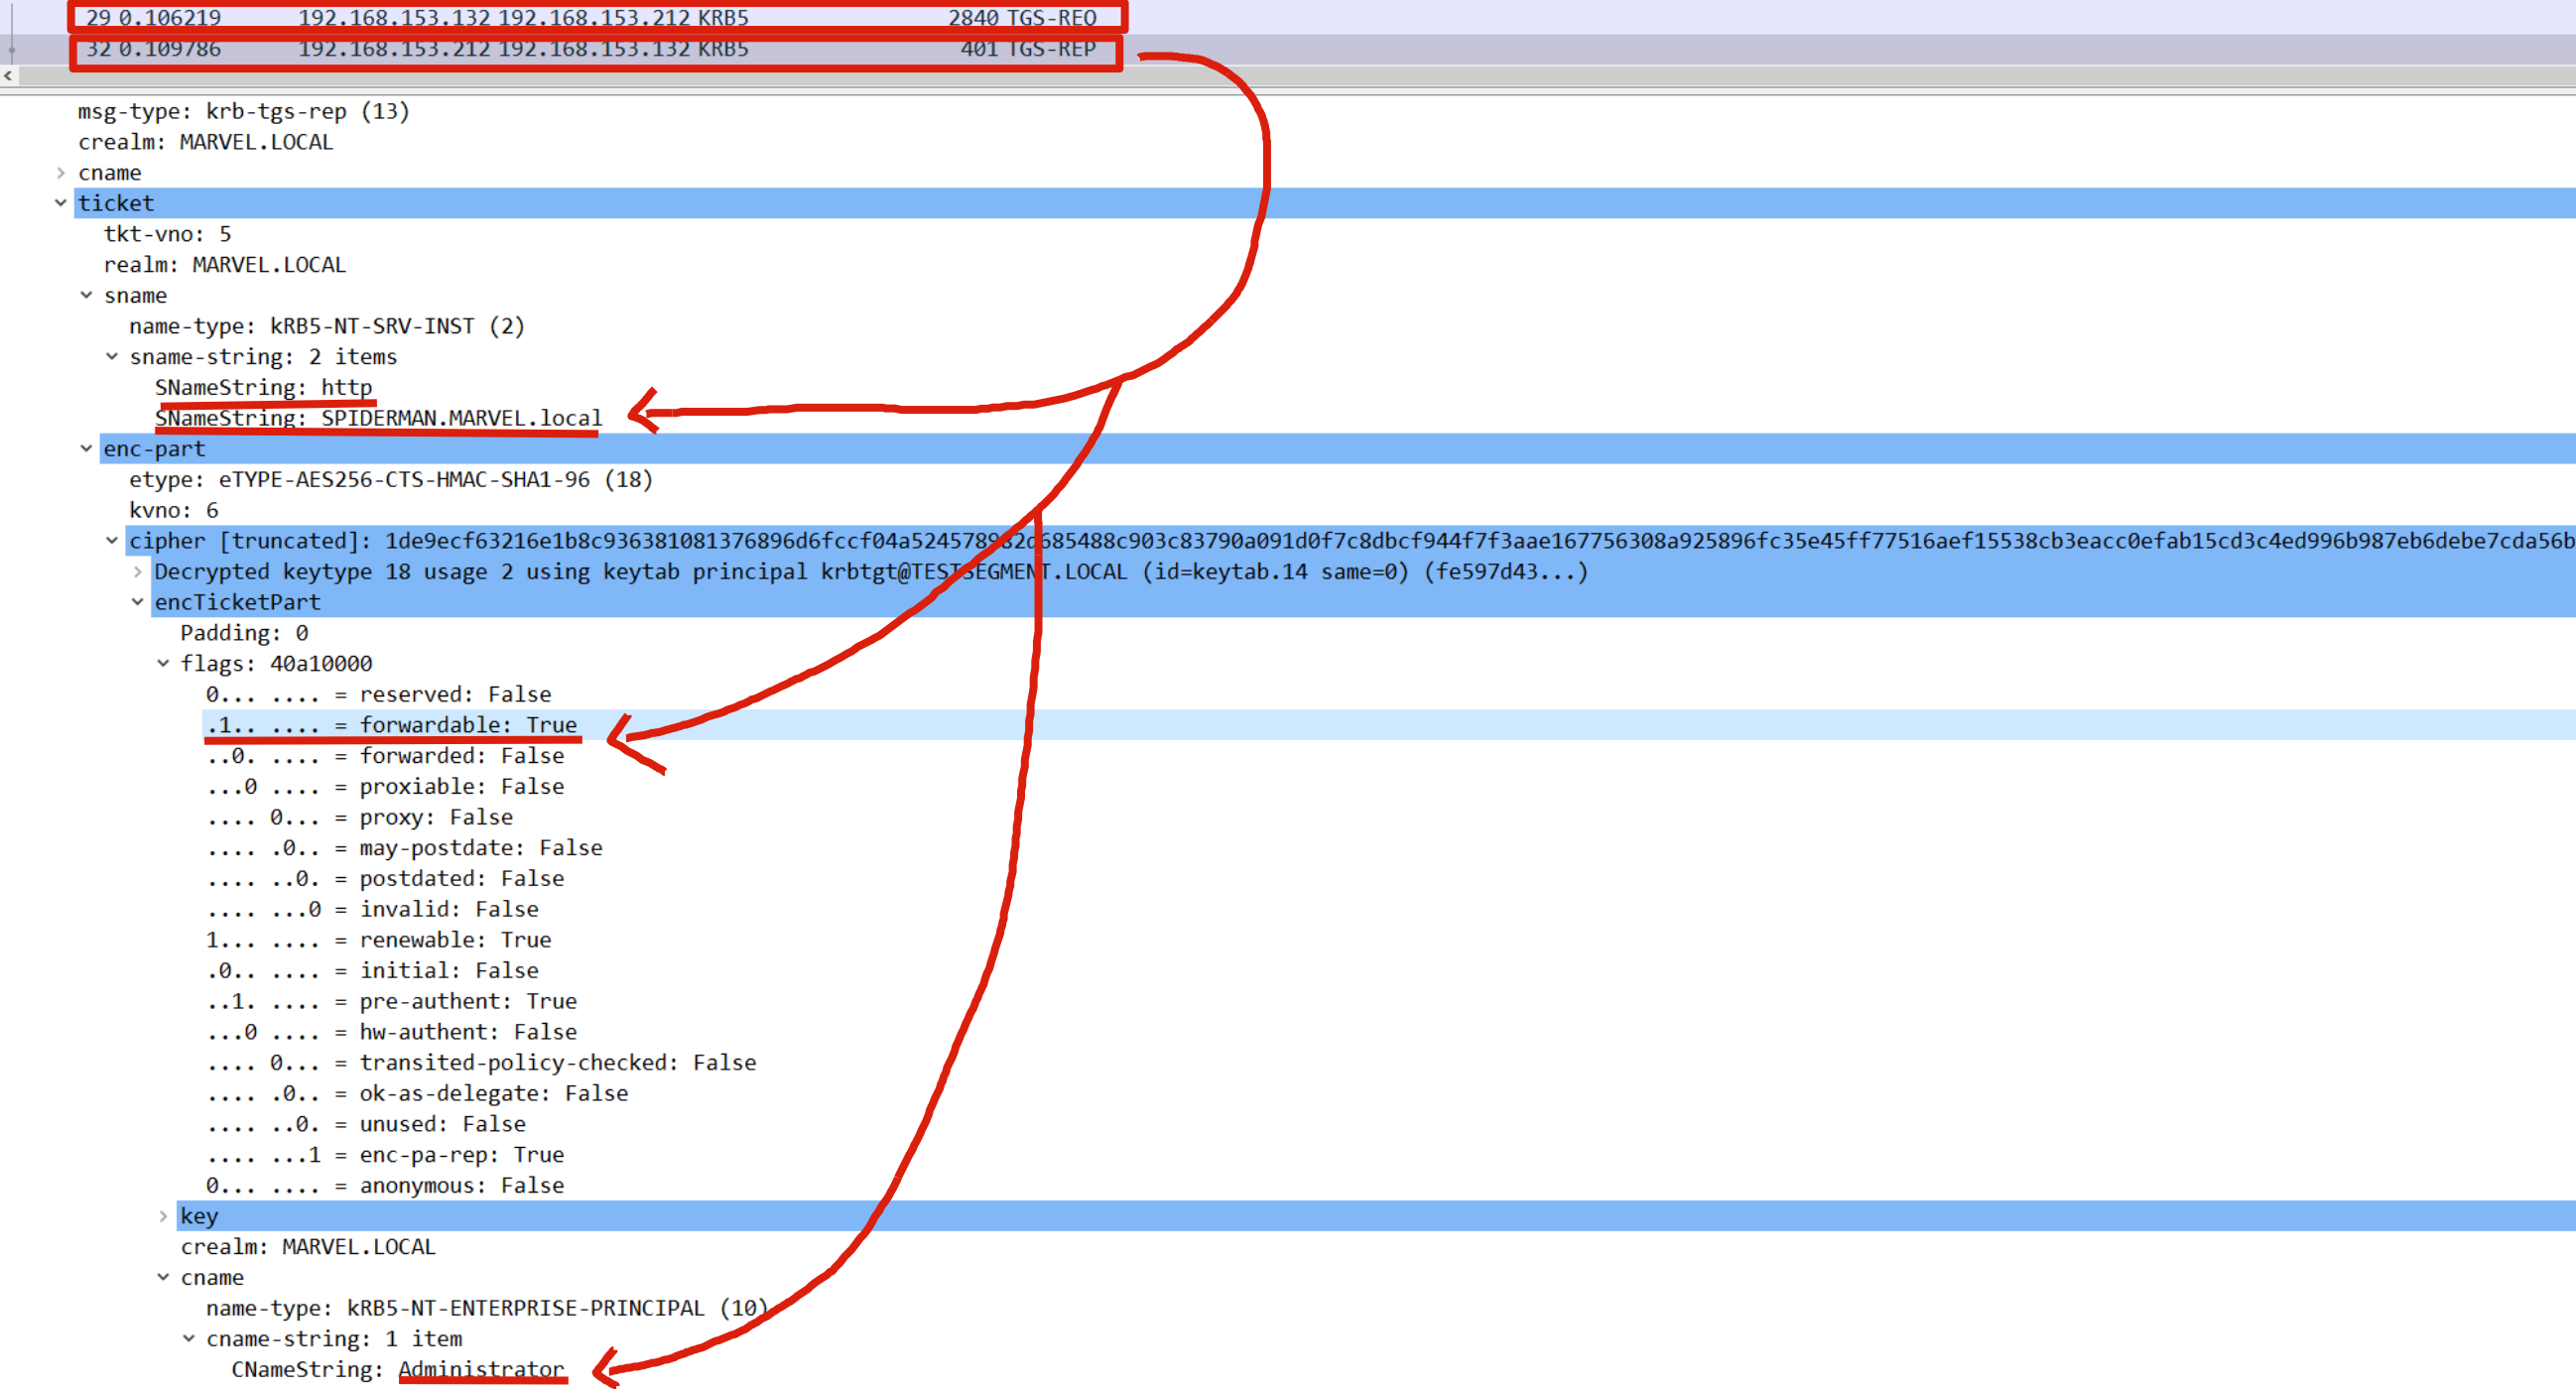Image resolution: width=2576 pixels, height=1389 pixels.
Task: Collapse the cname-string 1 item node
Action: pos(189,1339)
